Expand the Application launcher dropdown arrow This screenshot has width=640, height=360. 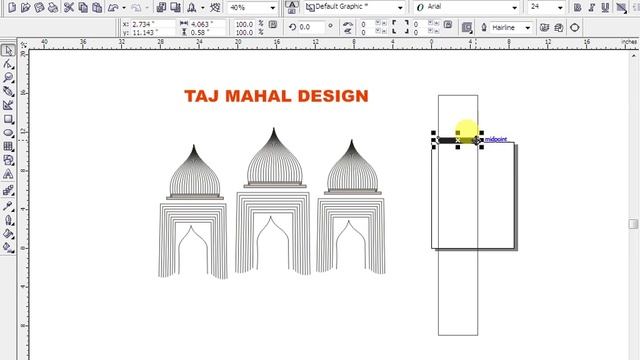tap(202, 8)
